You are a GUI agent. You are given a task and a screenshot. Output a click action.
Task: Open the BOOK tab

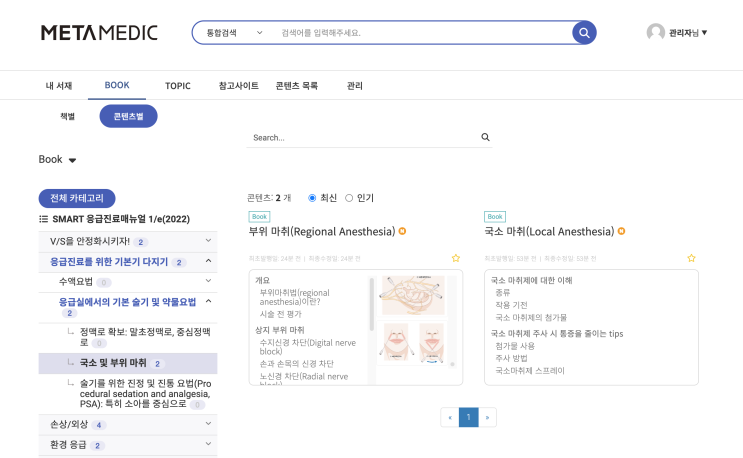(117, 85)
